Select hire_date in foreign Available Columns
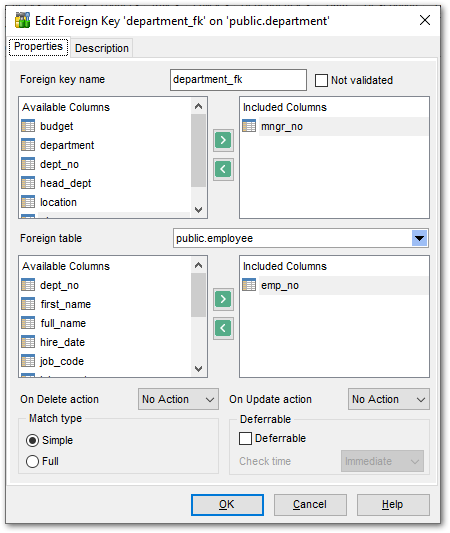 (x=63, y=342)
